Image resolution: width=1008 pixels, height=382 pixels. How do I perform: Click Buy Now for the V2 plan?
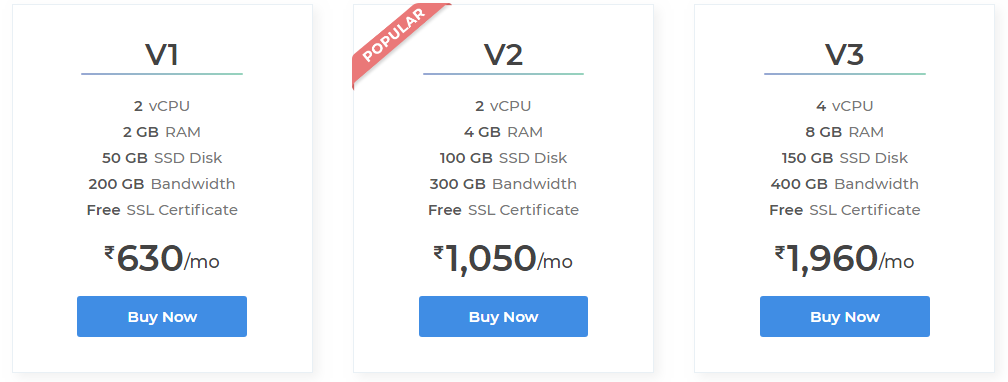pos(503,316)
